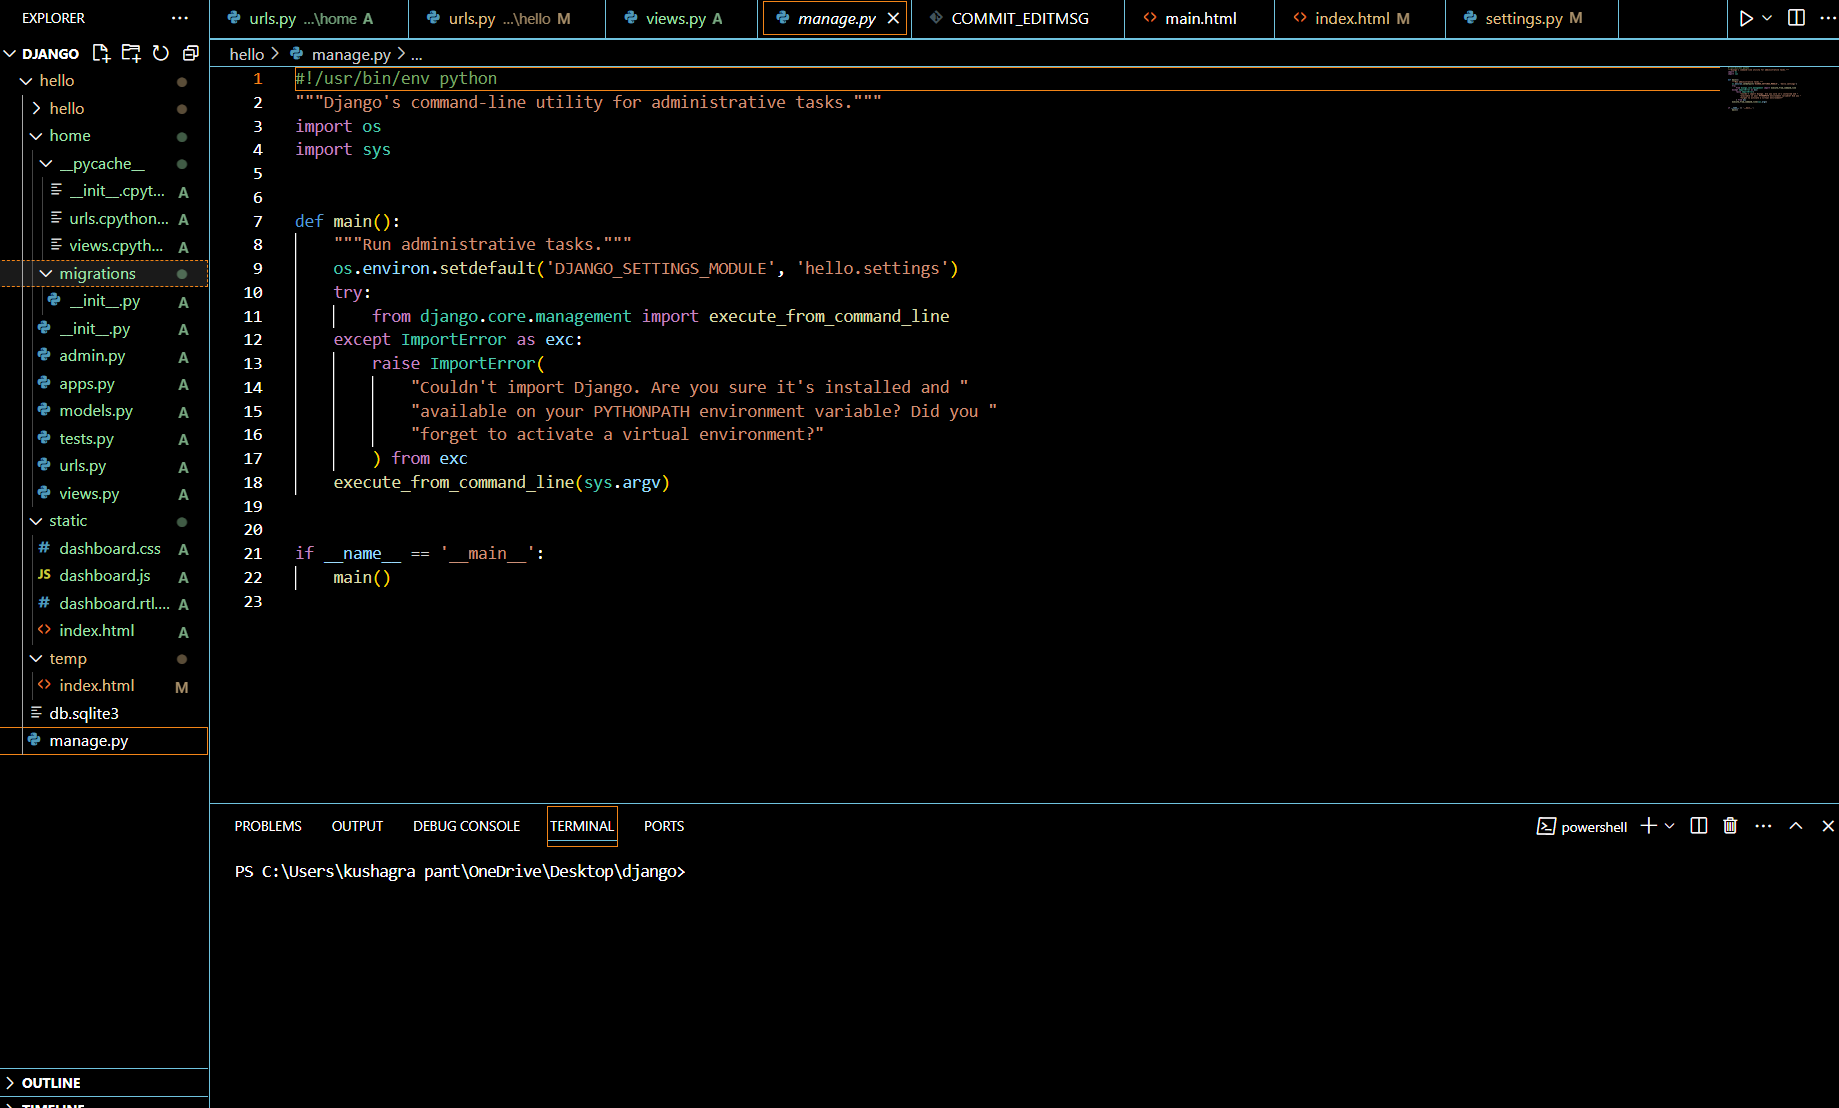The height and width of the screenshot is (1108, 1839).
Task: Click the code minimap overview
Action: (1763, 88)
